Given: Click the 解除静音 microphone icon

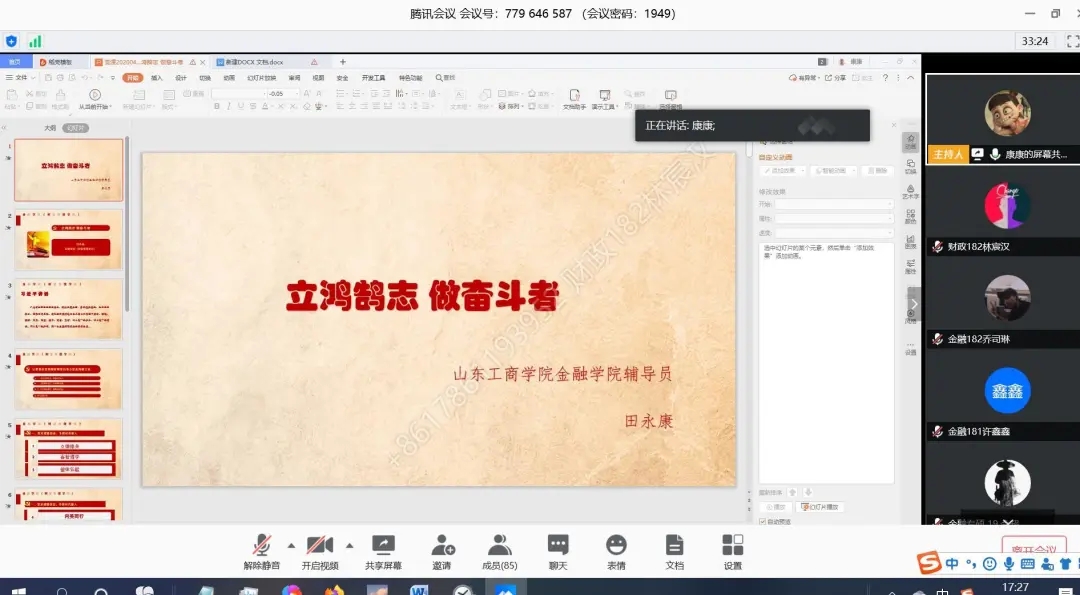Looking at the screenshot, I should (x=262, y=545).
